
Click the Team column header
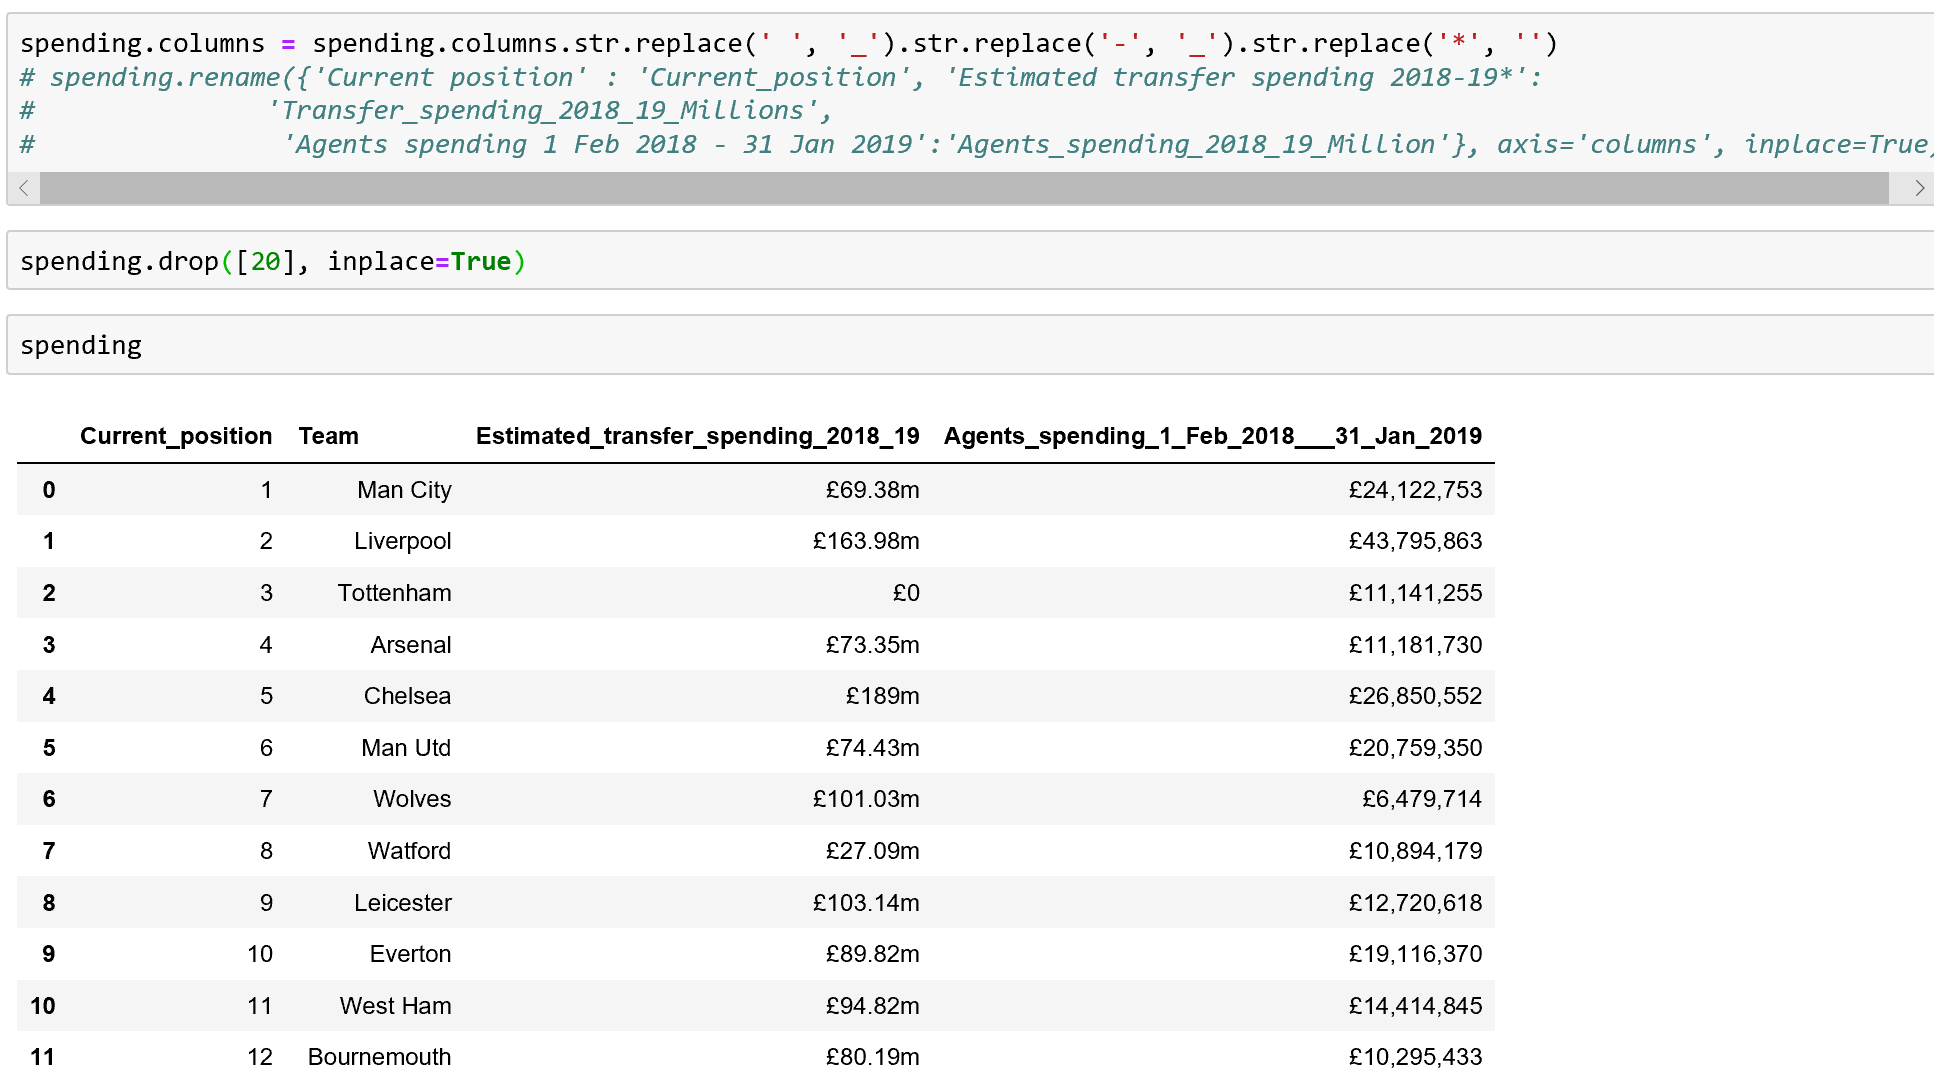(328, 436)
